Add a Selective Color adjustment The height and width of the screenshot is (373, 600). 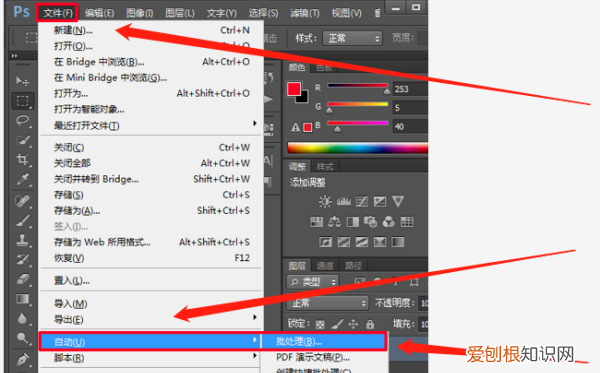(x=380, y=242)
